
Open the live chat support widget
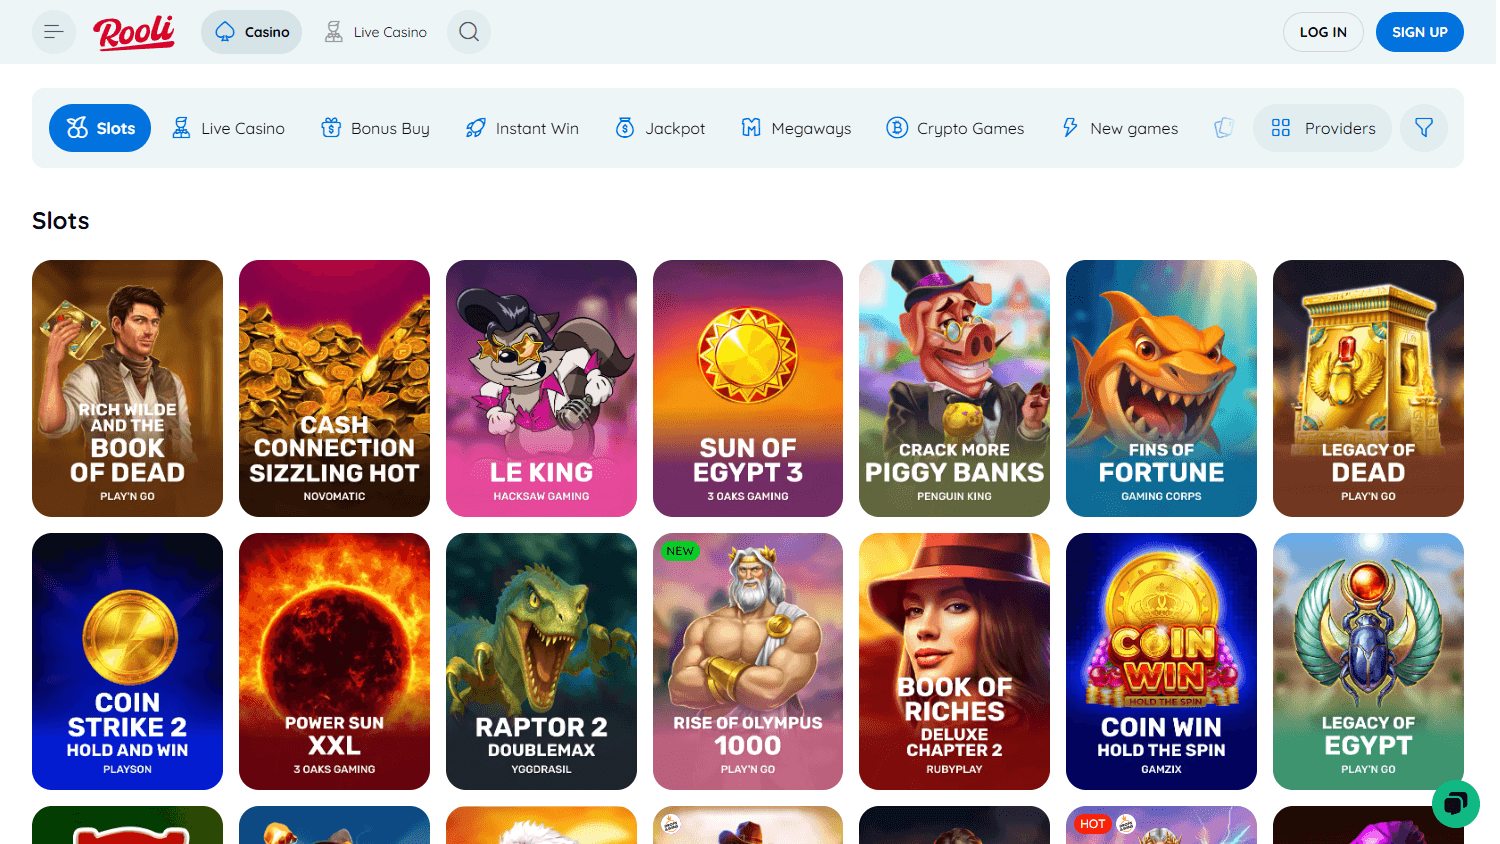pos(1456,803)
